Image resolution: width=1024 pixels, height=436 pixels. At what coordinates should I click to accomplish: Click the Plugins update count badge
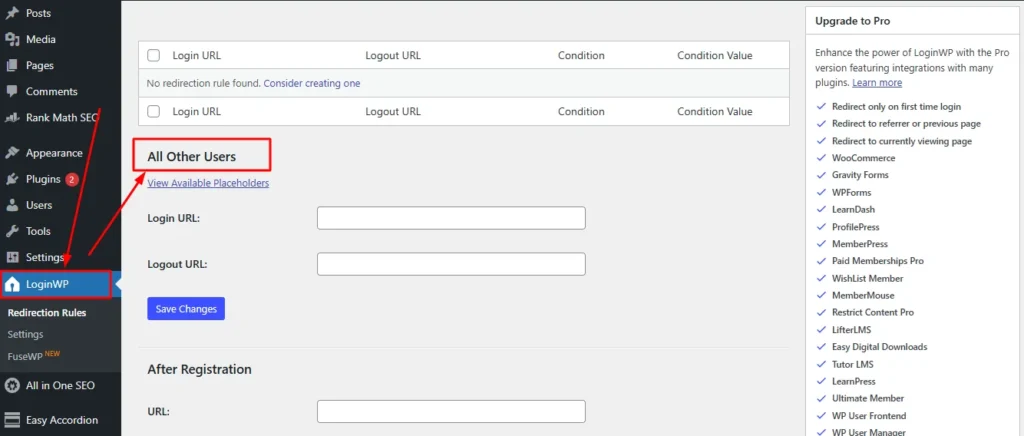pos(72,179)
